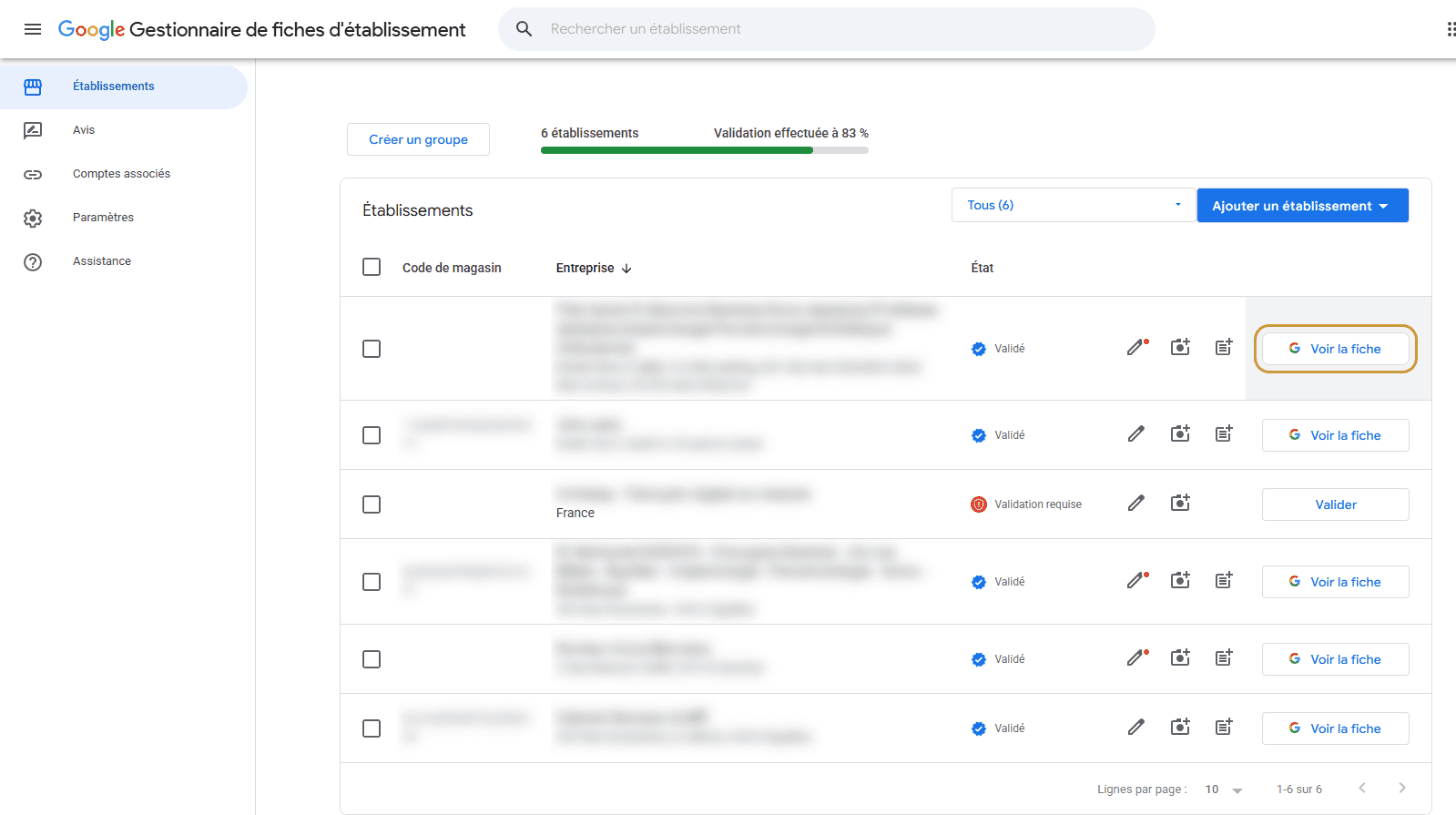Screen dimensions: 1456x815
Task: Click the create post icon in the last row
Action: click(x=1223, y=728)
